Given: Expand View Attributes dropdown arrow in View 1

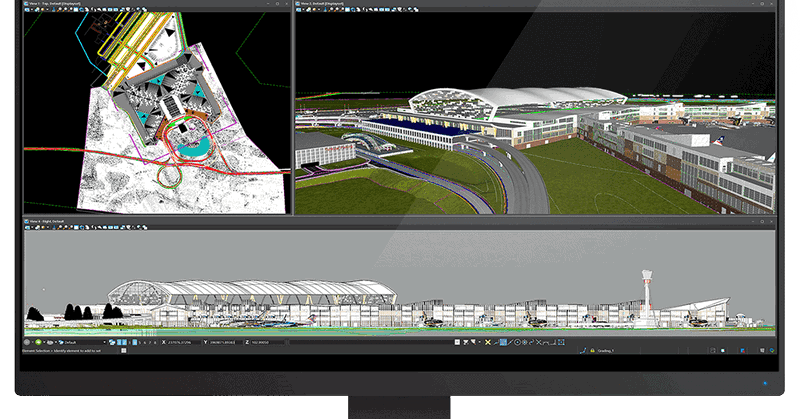Looking at the screenshot, I should (32, 9).
